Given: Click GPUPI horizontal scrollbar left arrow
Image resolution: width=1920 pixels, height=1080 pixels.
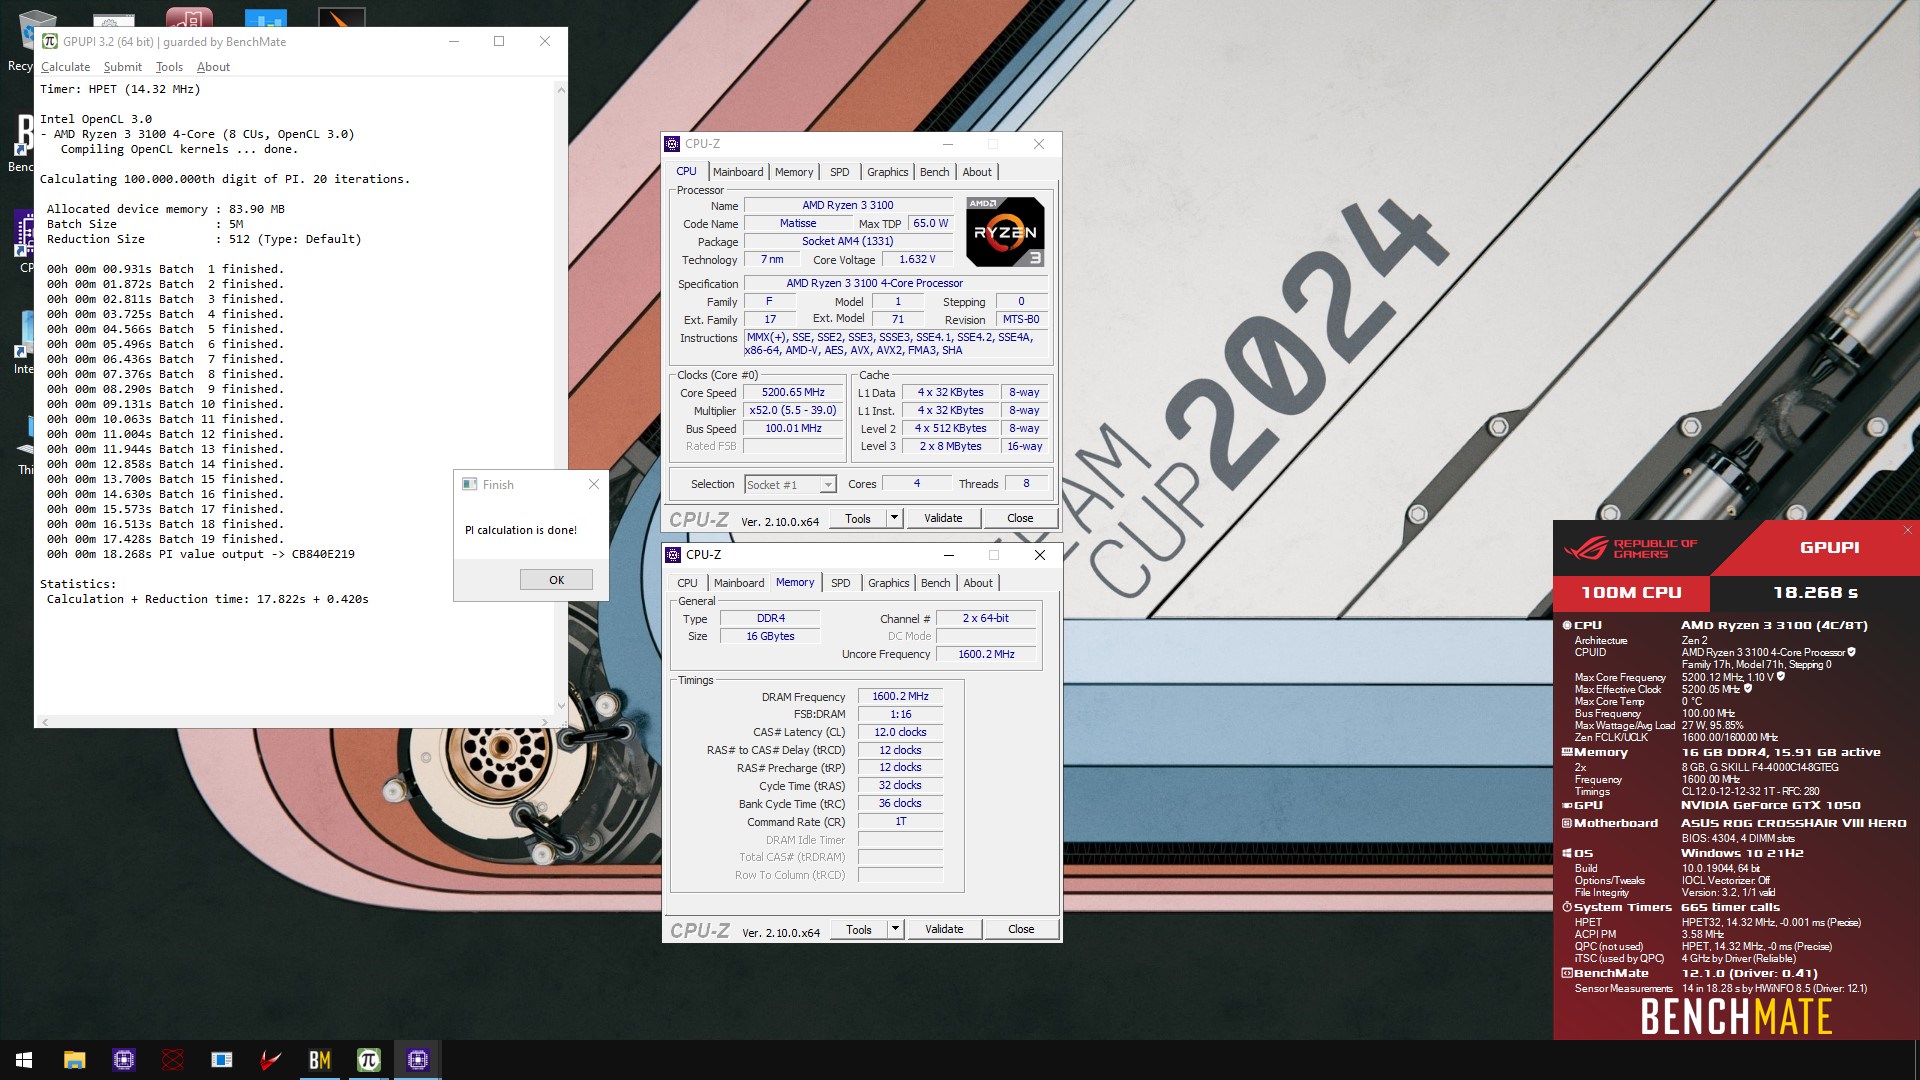Looking at the screenshot, I should click(x=45, y=721).
